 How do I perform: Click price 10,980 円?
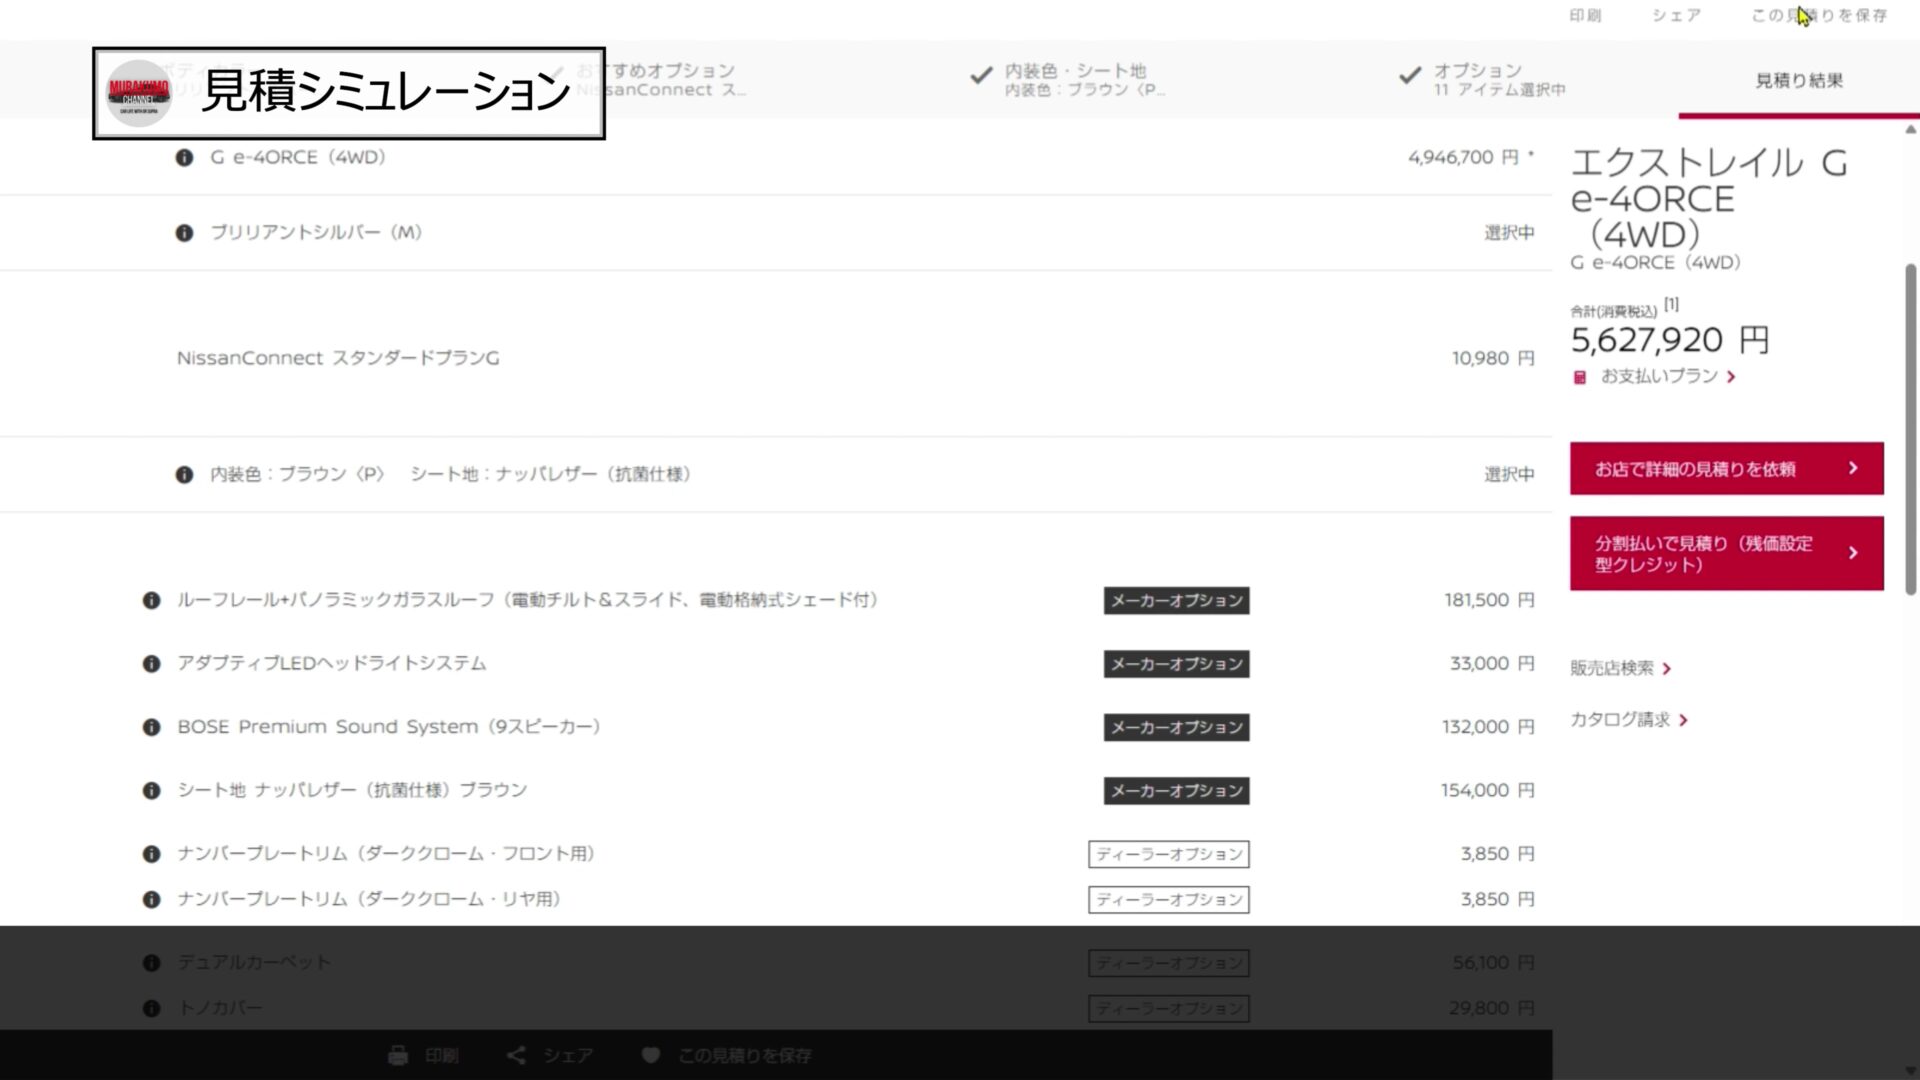tap(1493, 358)
